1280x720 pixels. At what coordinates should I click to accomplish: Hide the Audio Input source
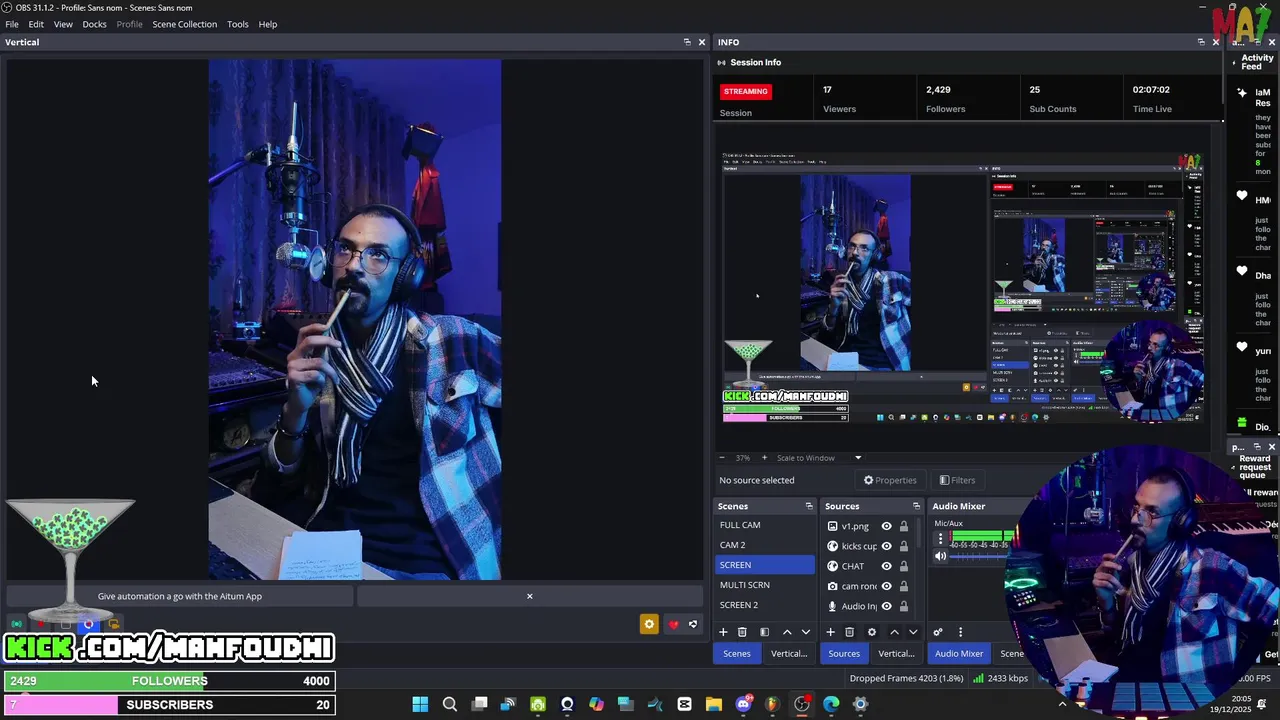pyautogui.click(x=886, y=606)
